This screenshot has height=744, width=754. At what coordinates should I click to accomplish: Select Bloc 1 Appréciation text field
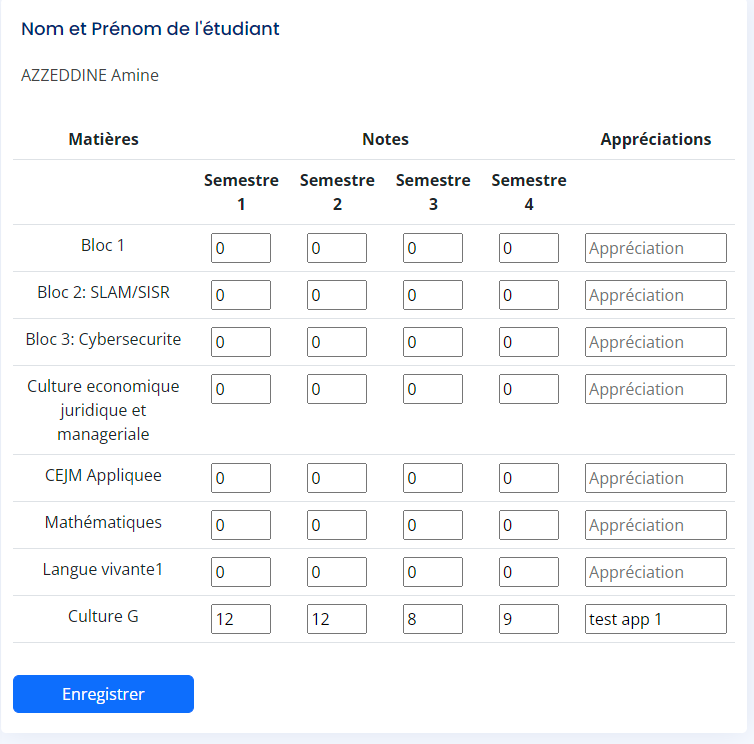(655, 248)
